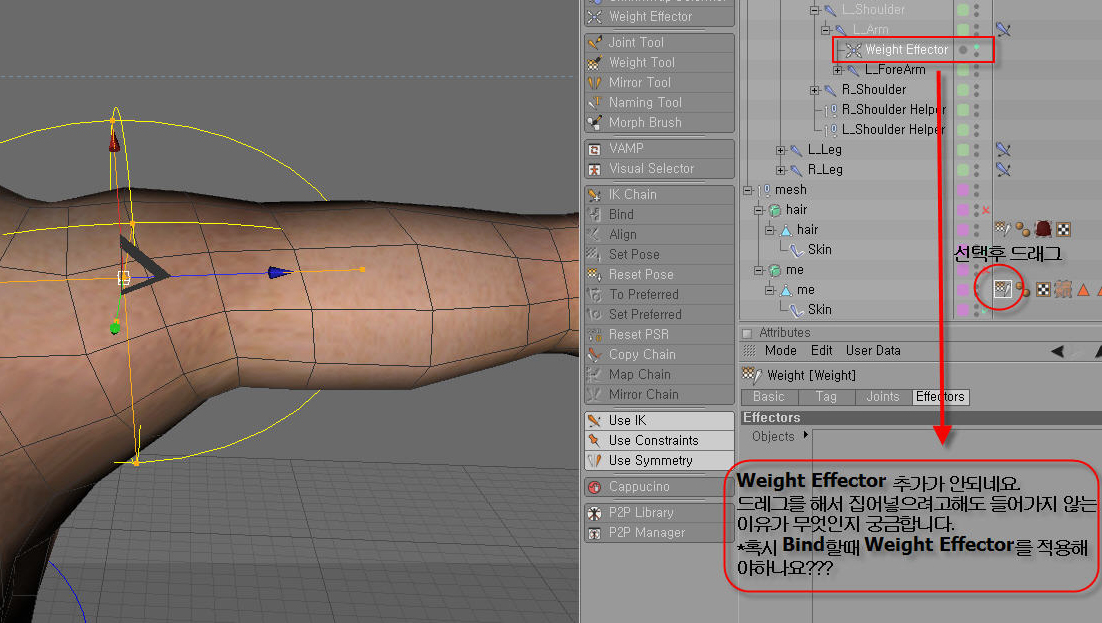Select the IK tag on L_Leg row
Image resolution: width=1102 pixels, height=623 pixels.
point(1003,149)
